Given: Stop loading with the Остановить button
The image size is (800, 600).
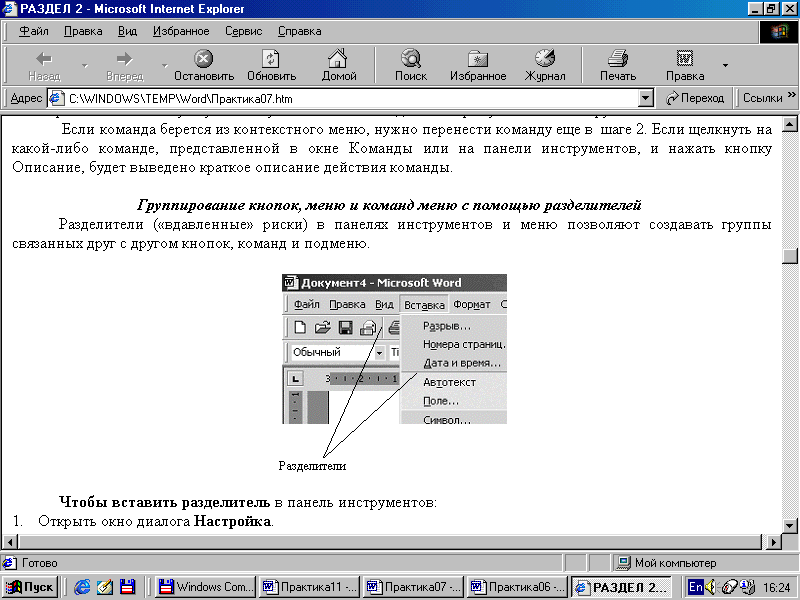Looking at the screenshot, I should [204, 65].
